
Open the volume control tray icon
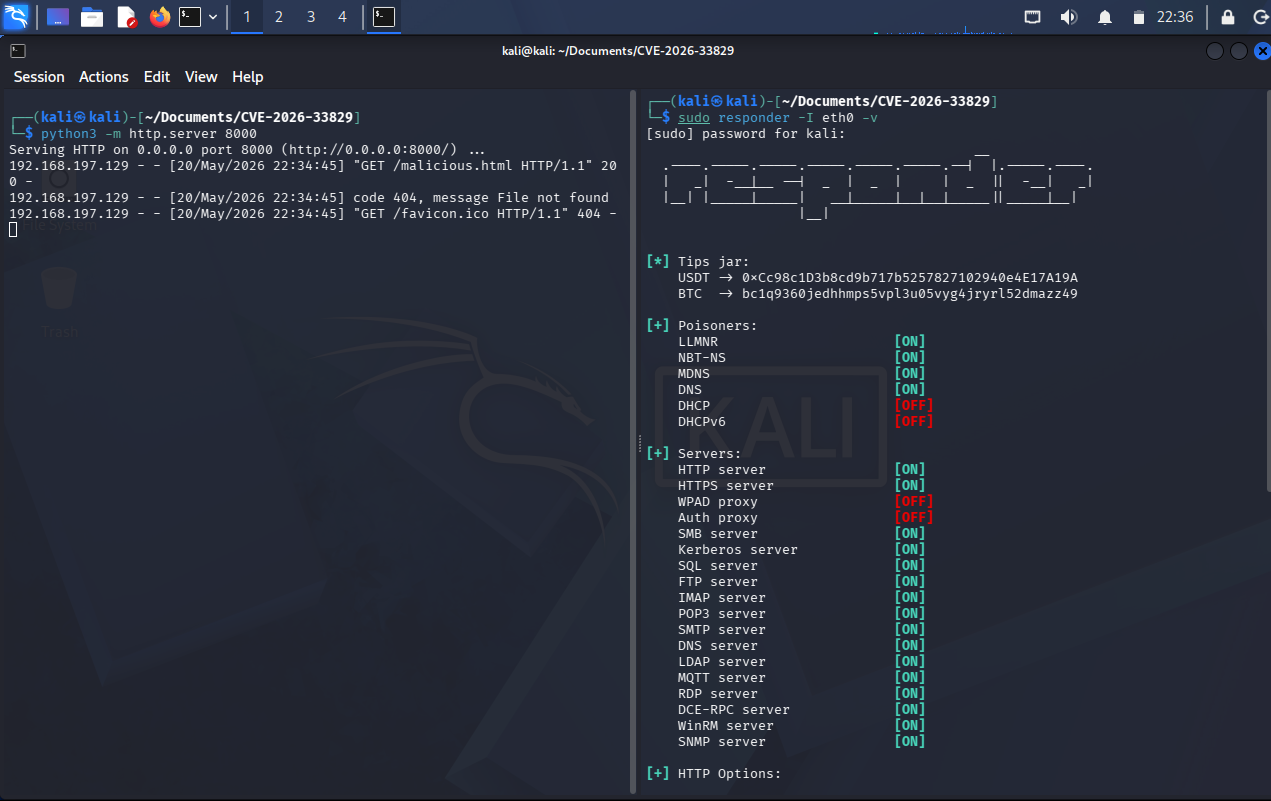point(1068,17)
